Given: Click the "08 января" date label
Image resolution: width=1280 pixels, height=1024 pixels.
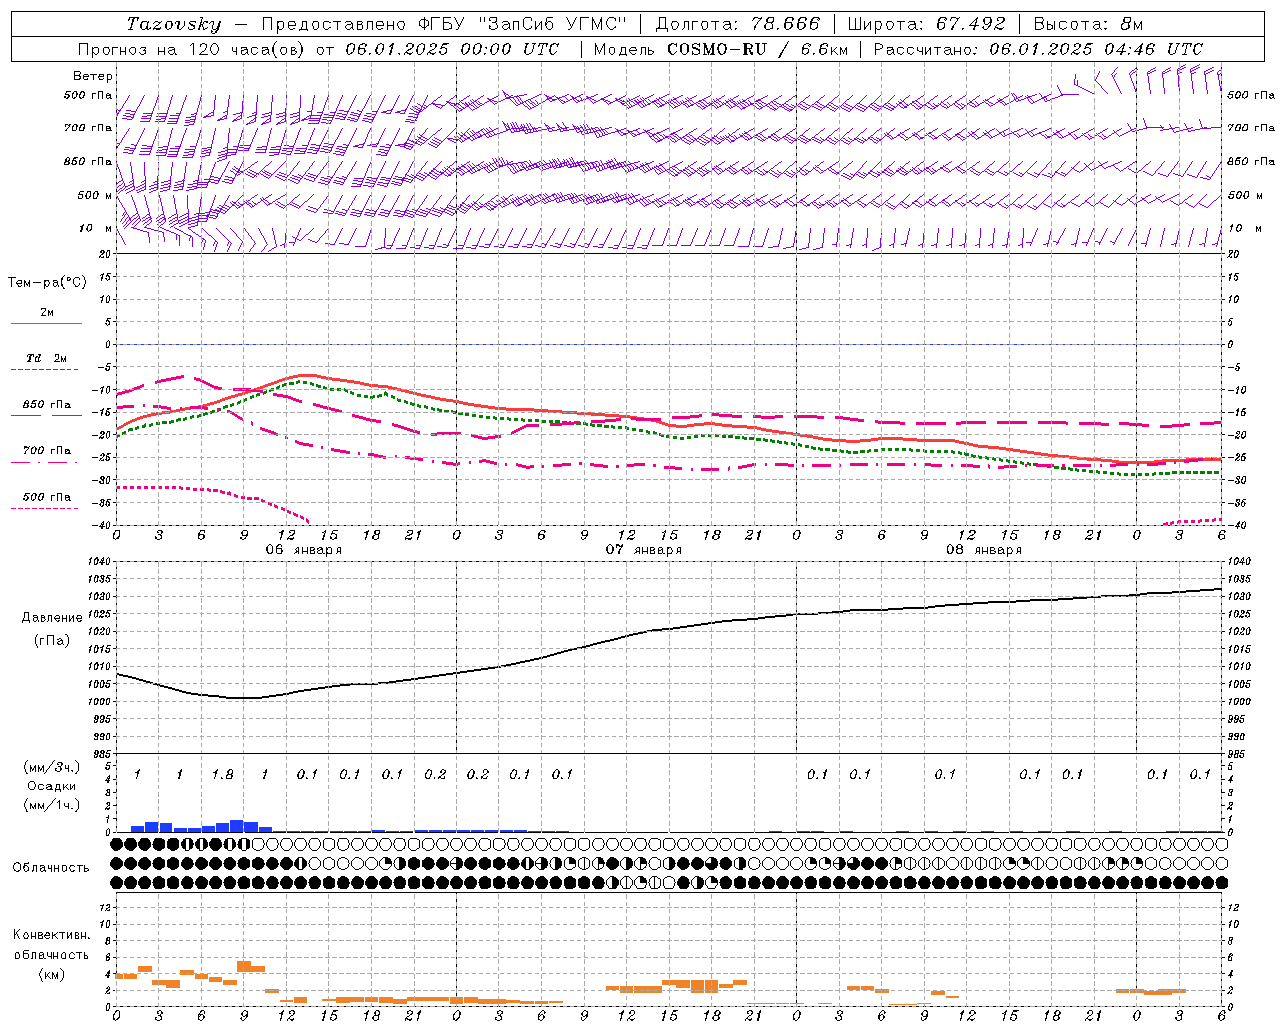Looking at the screenshot, I should click(984, 550).
